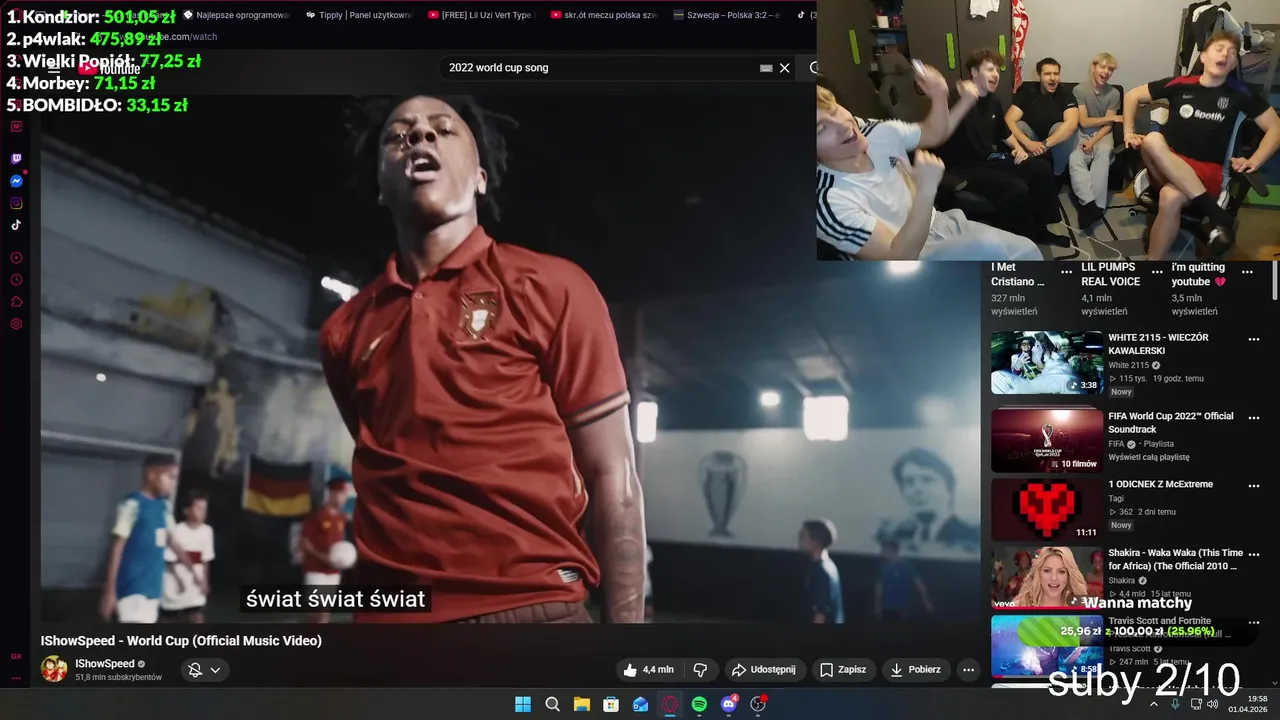Open on-screen keyboard icon in search box
The image size is (1280, 720).
[766, 68]
